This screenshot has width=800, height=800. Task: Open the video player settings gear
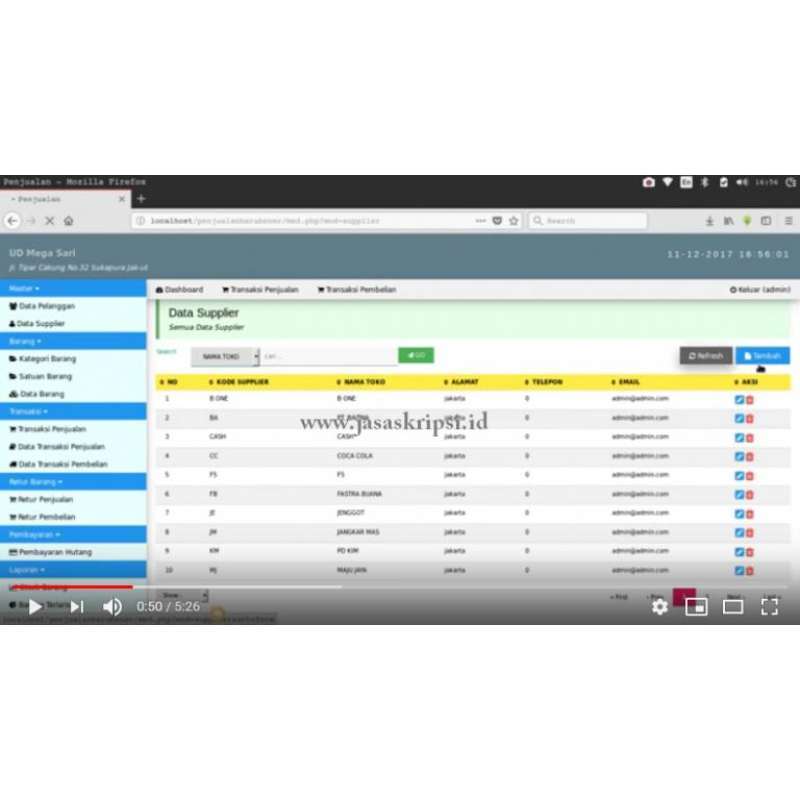[x=660, y=606]
